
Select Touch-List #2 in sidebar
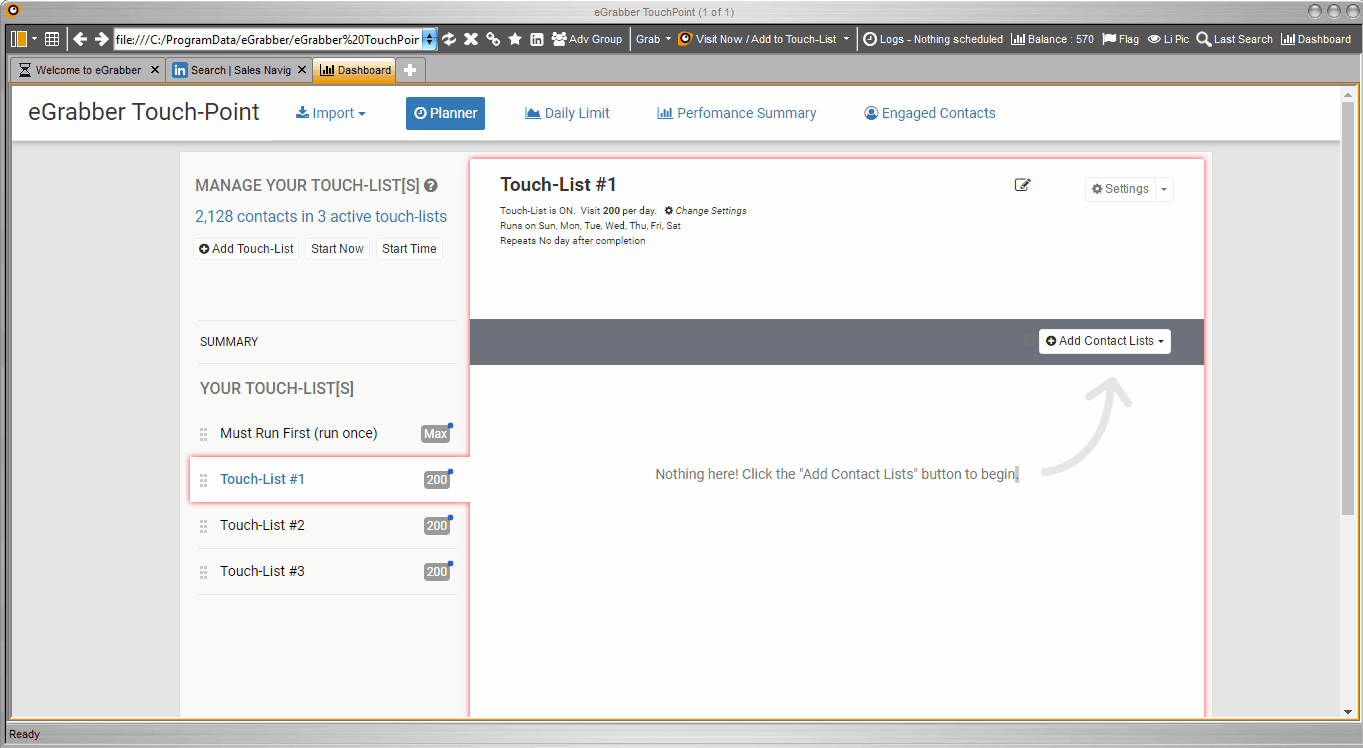tap(262, 525)
